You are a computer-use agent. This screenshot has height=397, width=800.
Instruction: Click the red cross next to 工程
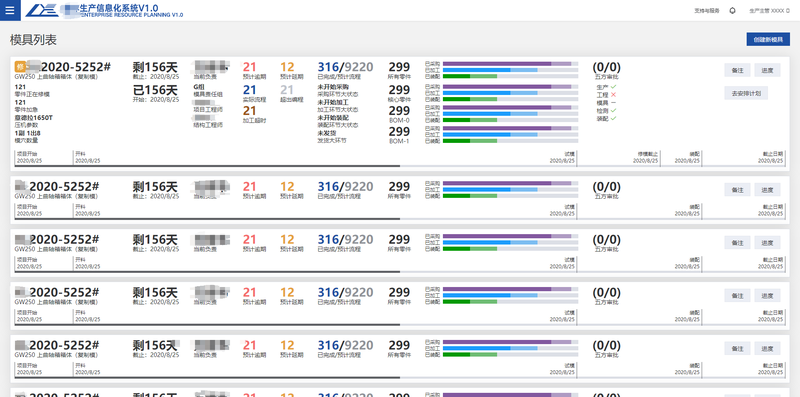(614, 95)
